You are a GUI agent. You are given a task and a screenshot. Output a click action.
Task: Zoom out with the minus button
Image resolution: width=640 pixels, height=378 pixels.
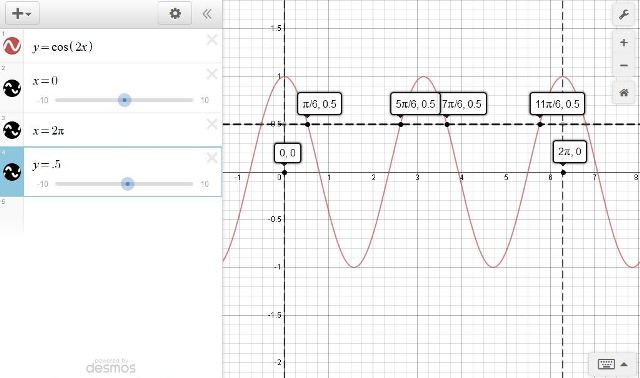click(624, 65)
